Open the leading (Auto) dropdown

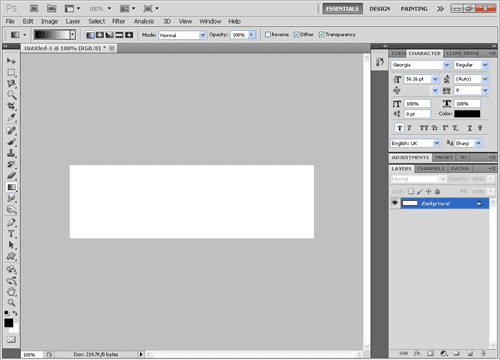point(485,79)
